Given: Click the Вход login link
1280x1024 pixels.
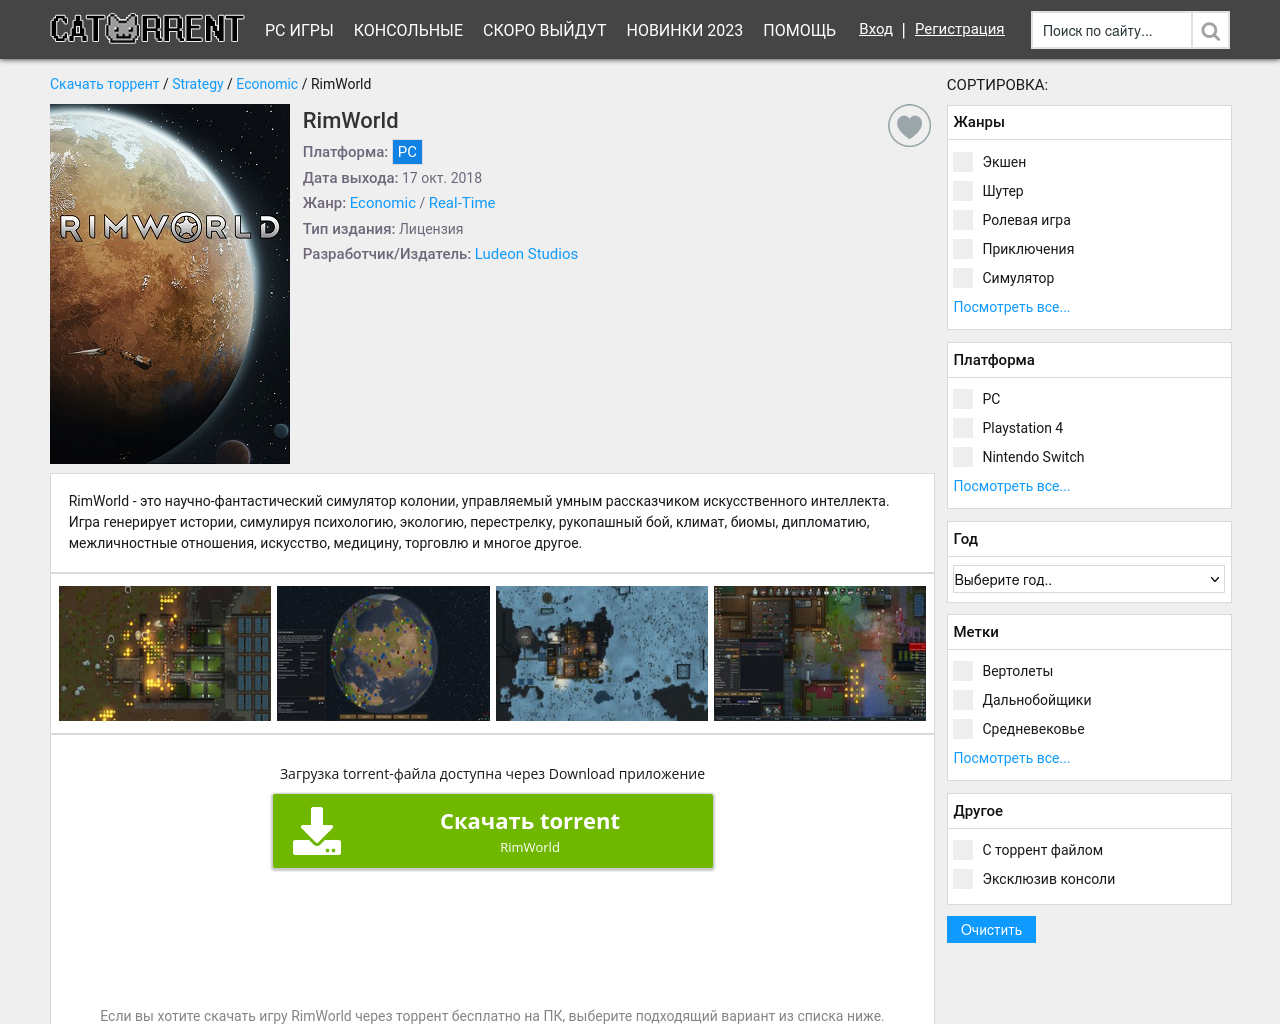Looking at the screenshot, I should pos(876,29).
